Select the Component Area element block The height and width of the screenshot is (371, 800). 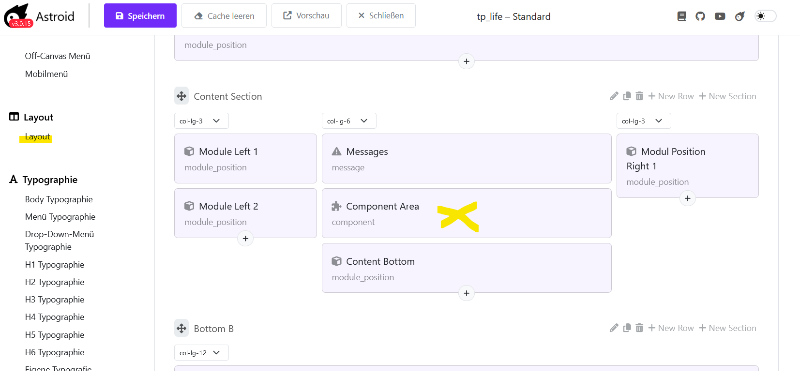click(x=466, y=213)
